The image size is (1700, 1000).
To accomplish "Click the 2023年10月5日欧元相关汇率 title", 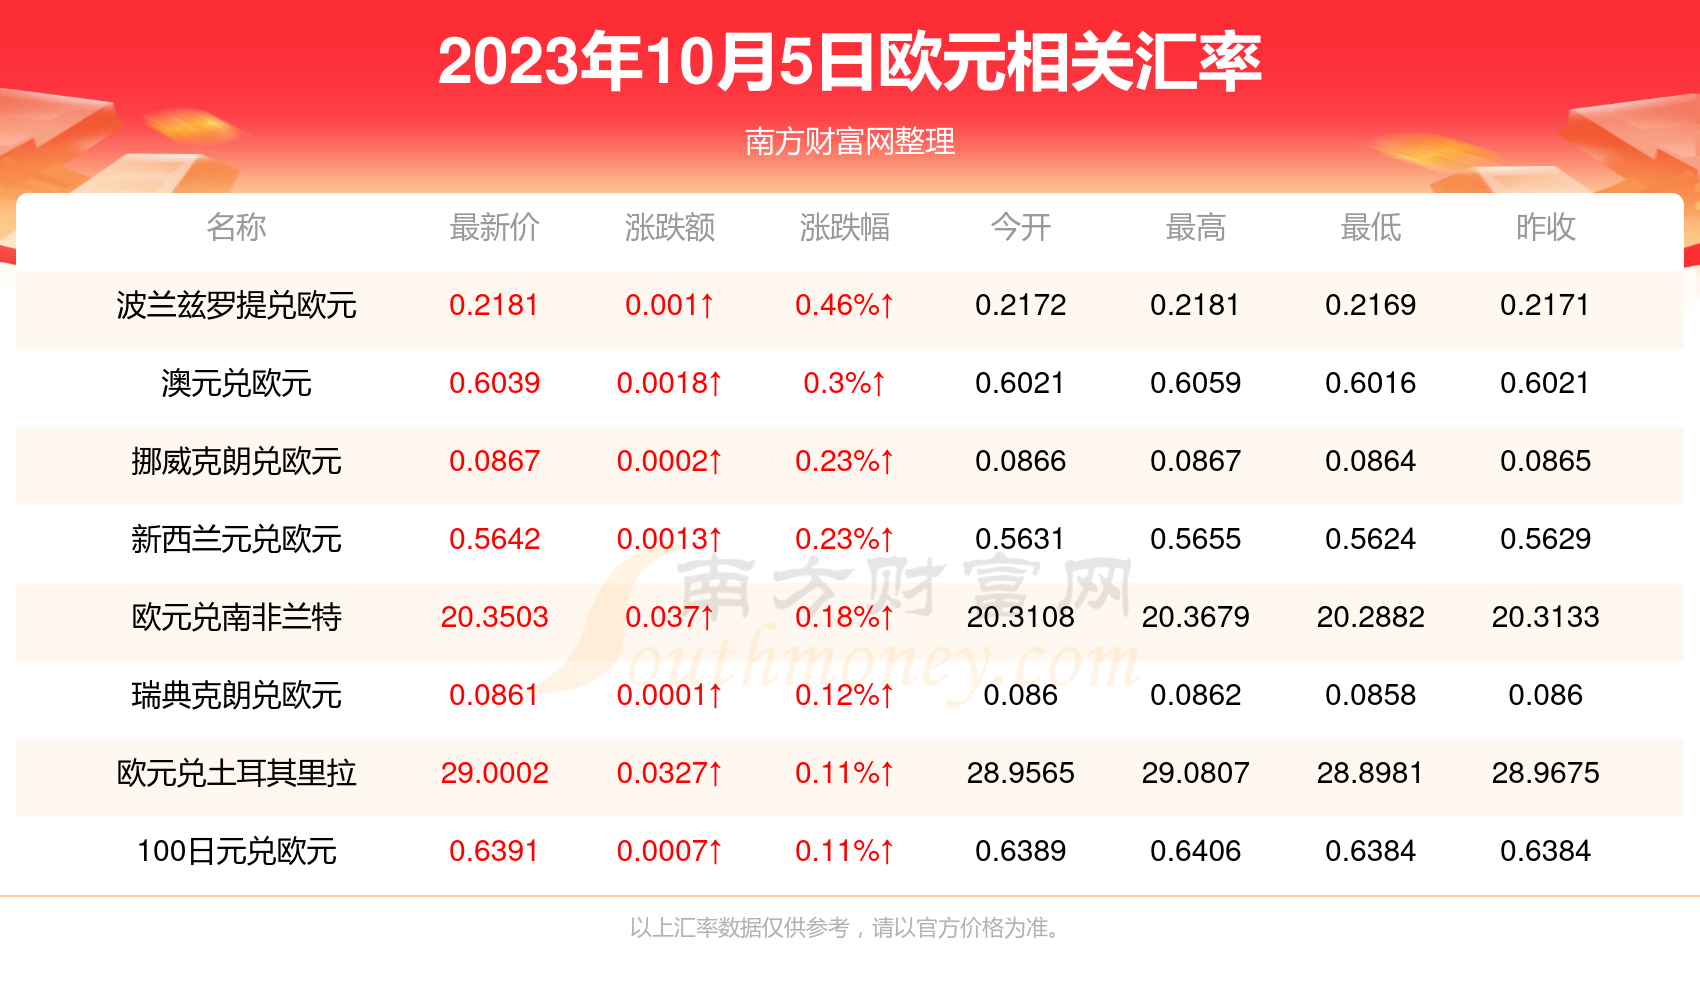I will (850, 62).
